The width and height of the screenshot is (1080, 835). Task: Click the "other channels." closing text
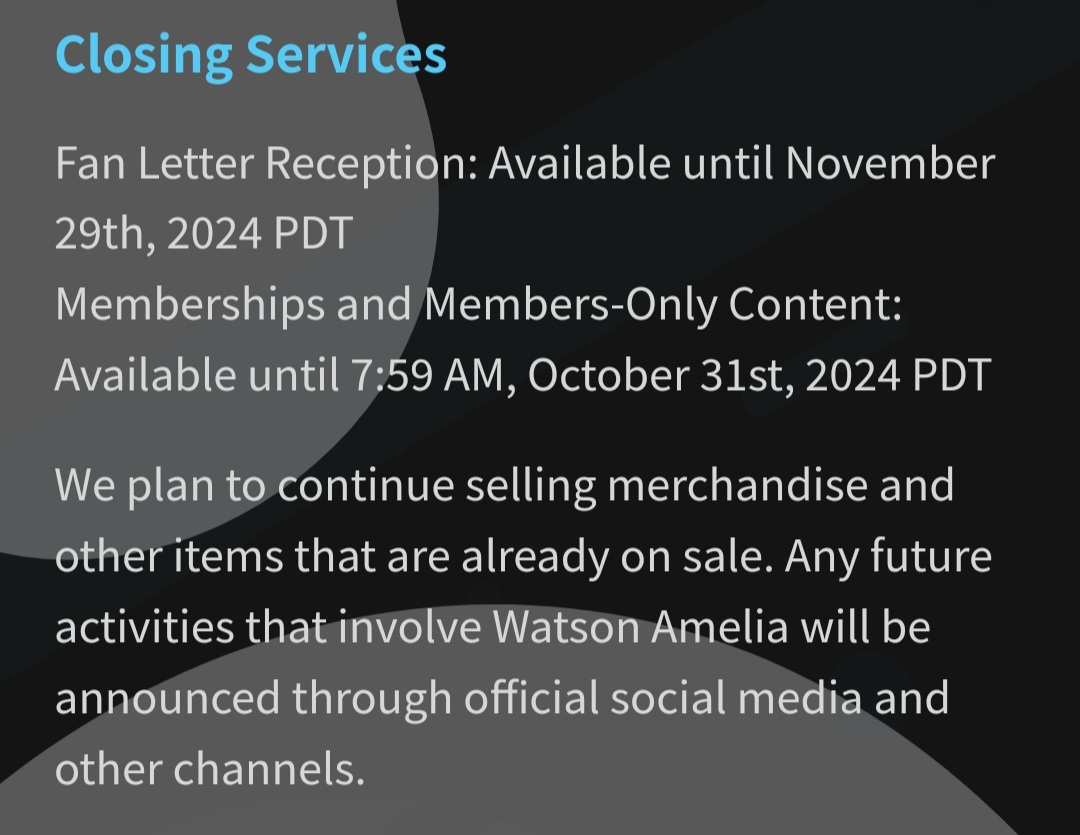coord(209,770)
